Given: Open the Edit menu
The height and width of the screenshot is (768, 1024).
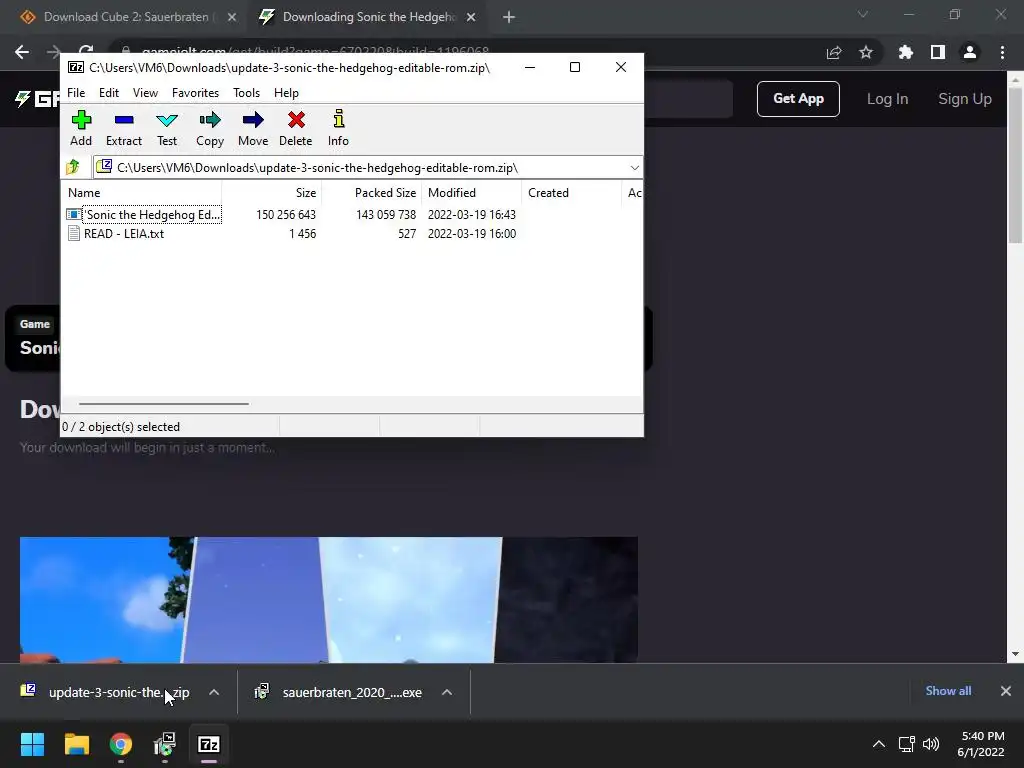Looking at the screenshot, I should pos(108,93).
